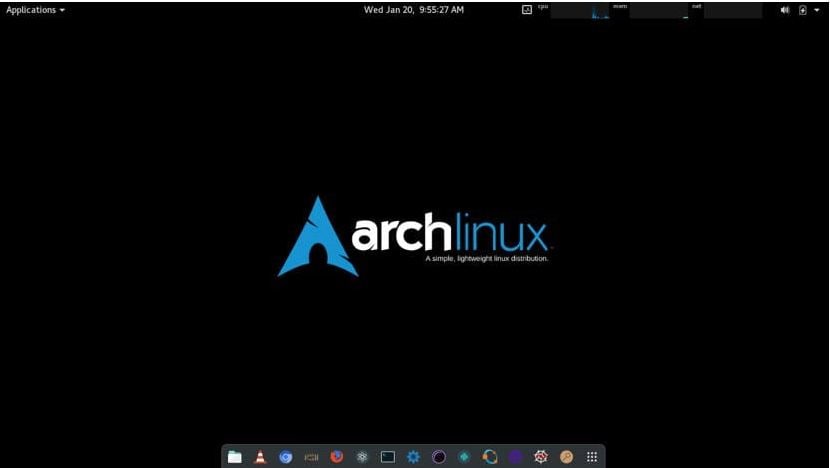
Task: Open the fourth dock app, beside Chromium
Action: coord(311,456)
